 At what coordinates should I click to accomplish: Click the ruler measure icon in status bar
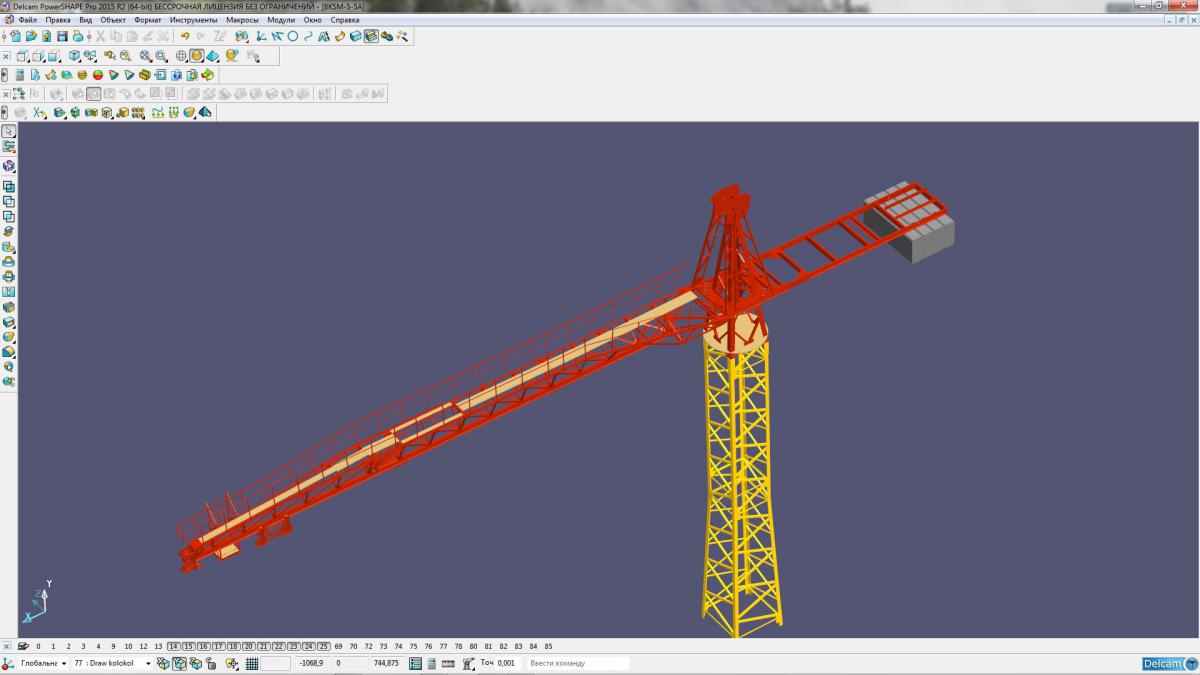[x=448, y=663]
